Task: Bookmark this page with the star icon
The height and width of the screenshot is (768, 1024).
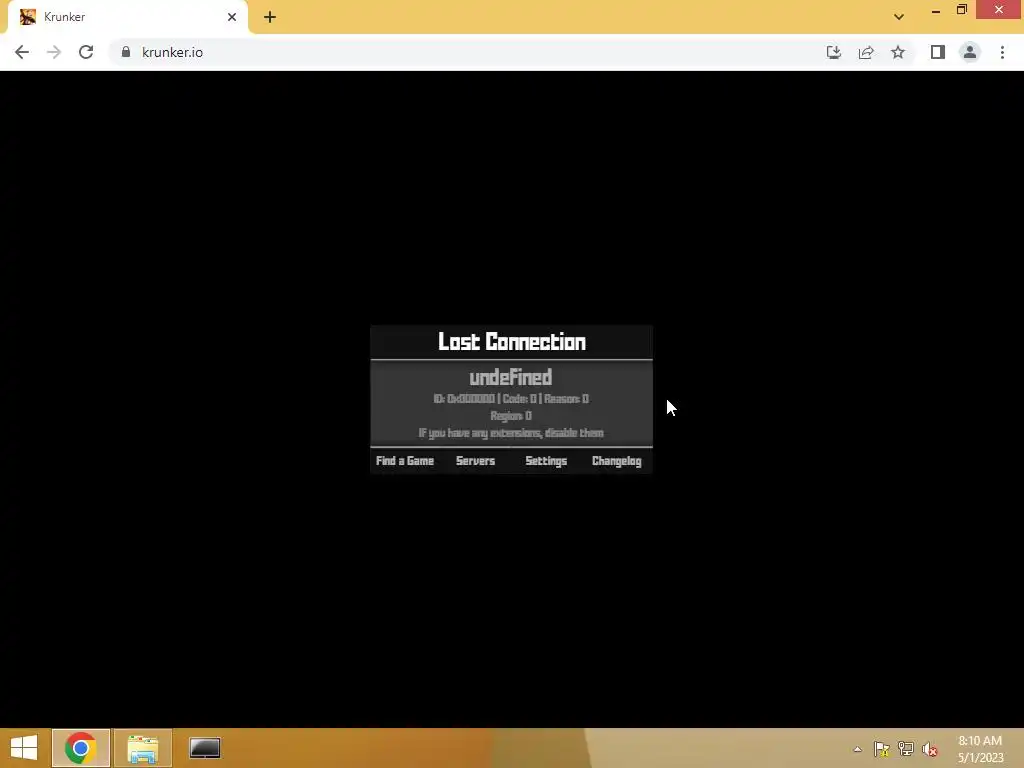Action: click(x=898, y=52)
